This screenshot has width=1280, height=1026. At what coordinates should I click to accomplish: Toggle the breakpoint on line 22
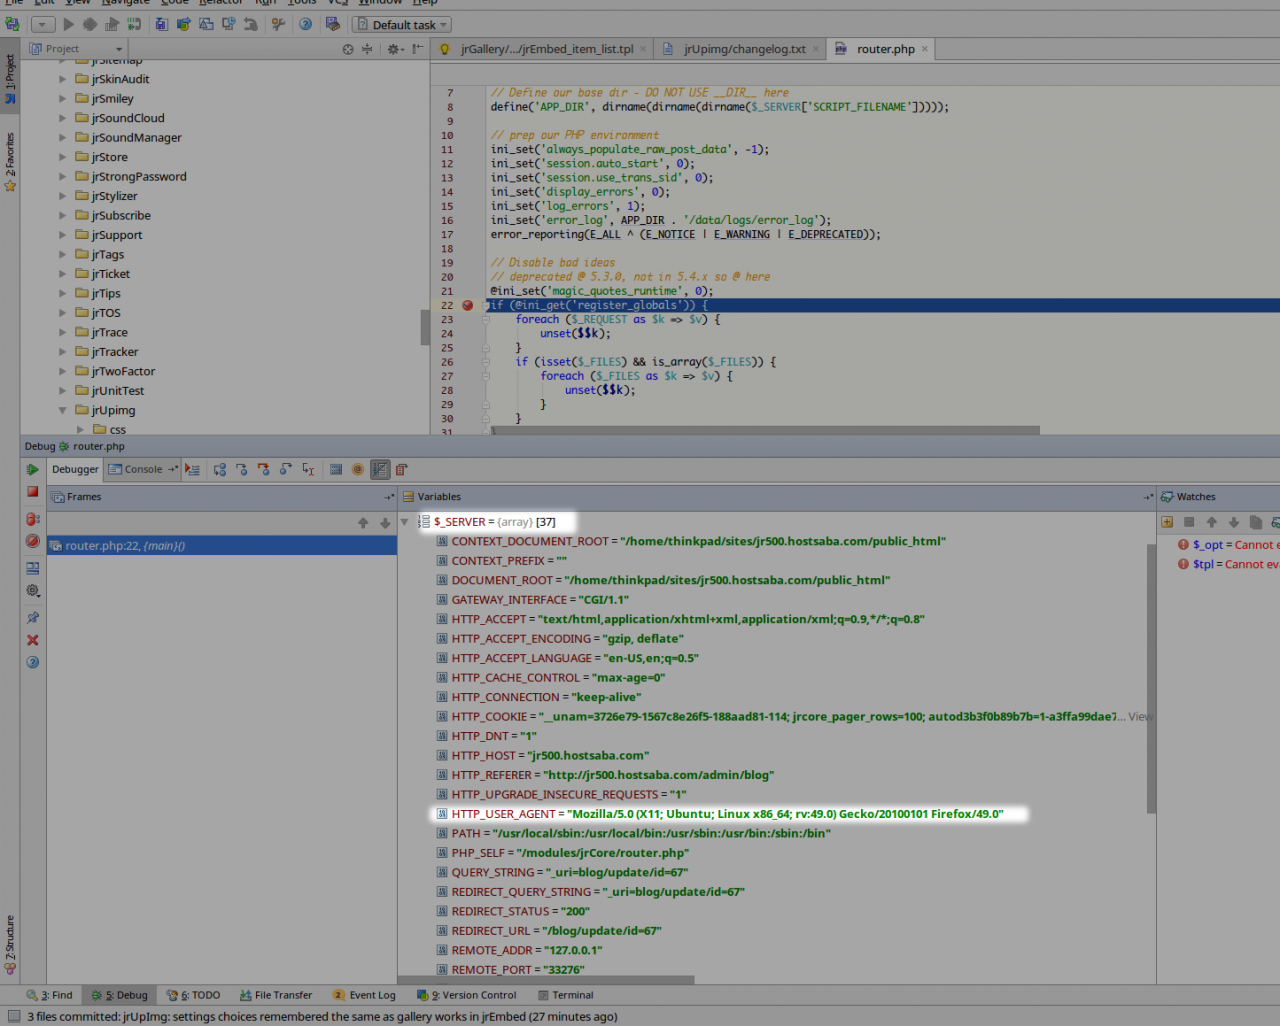(x=467, y=305)
